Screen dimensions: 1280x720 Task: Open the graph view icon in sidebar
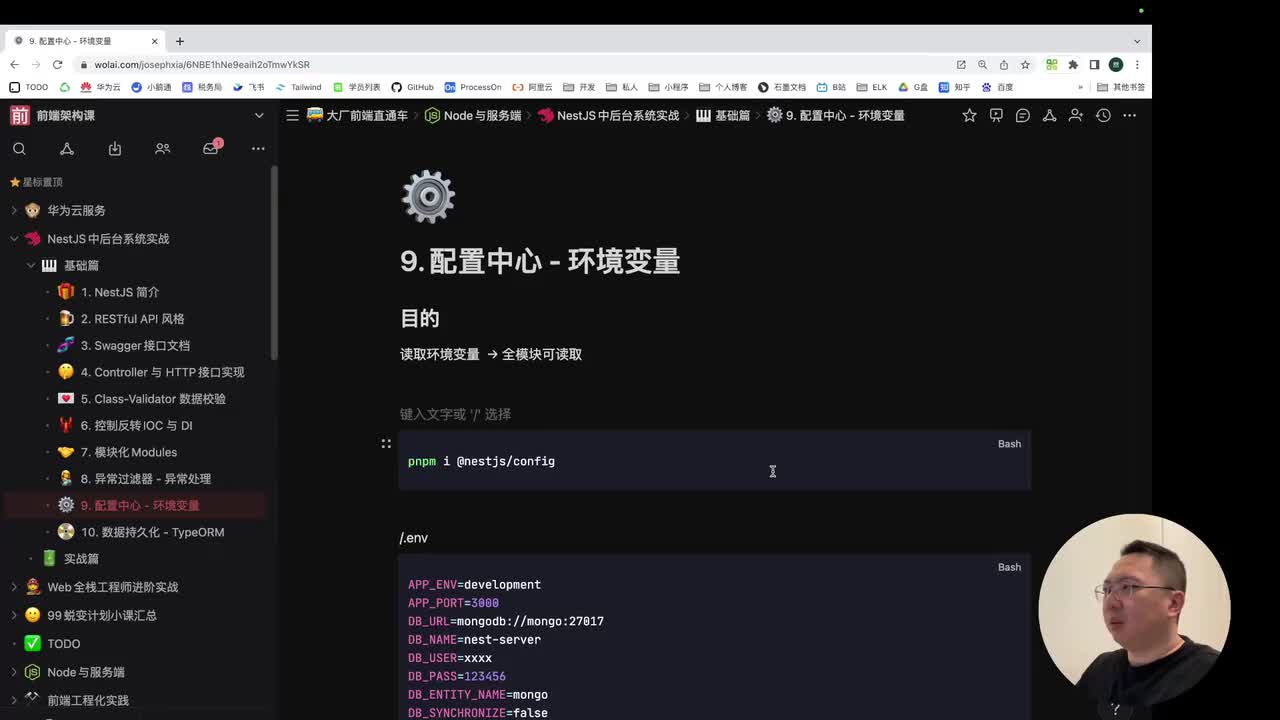point(67,148)
